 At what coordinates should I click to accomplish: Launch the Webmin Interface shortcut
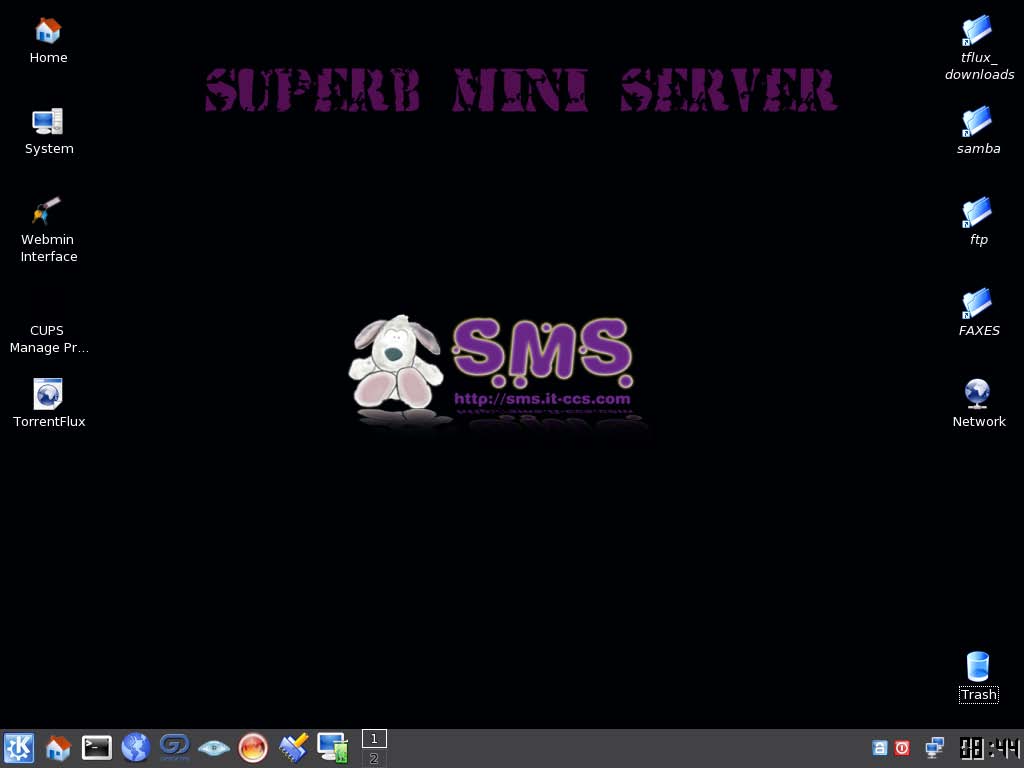click(x=47, y=212)
